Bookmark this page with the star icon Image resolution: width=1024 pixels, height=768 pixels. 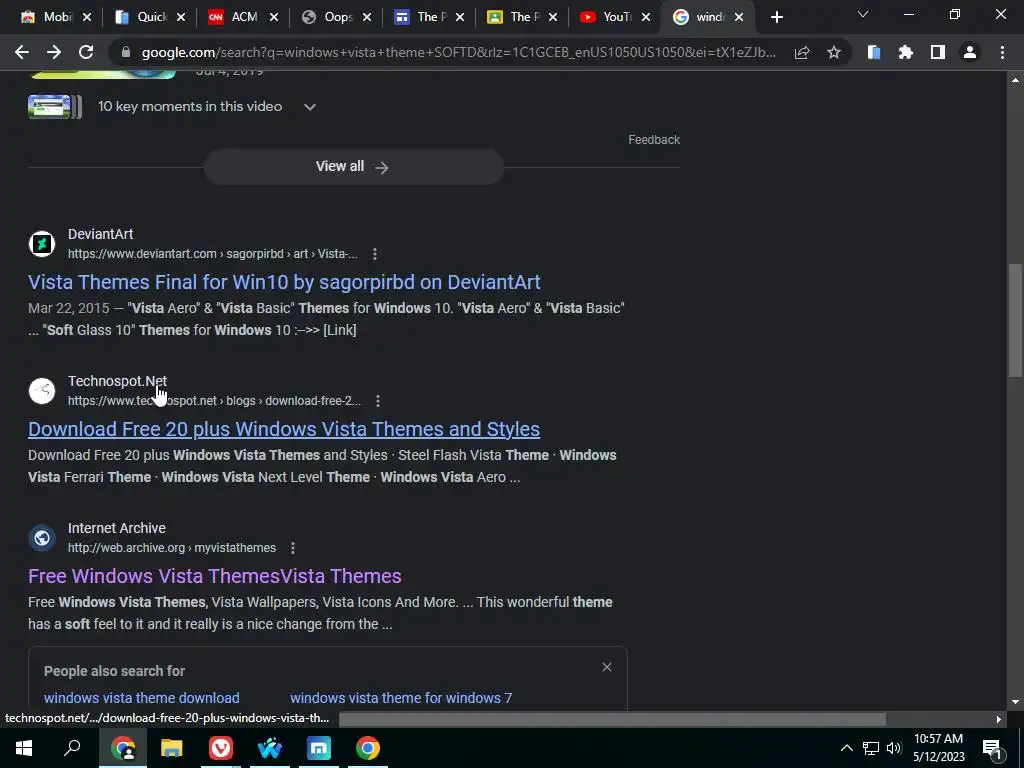pyautogui.click(x=834, y=52)
